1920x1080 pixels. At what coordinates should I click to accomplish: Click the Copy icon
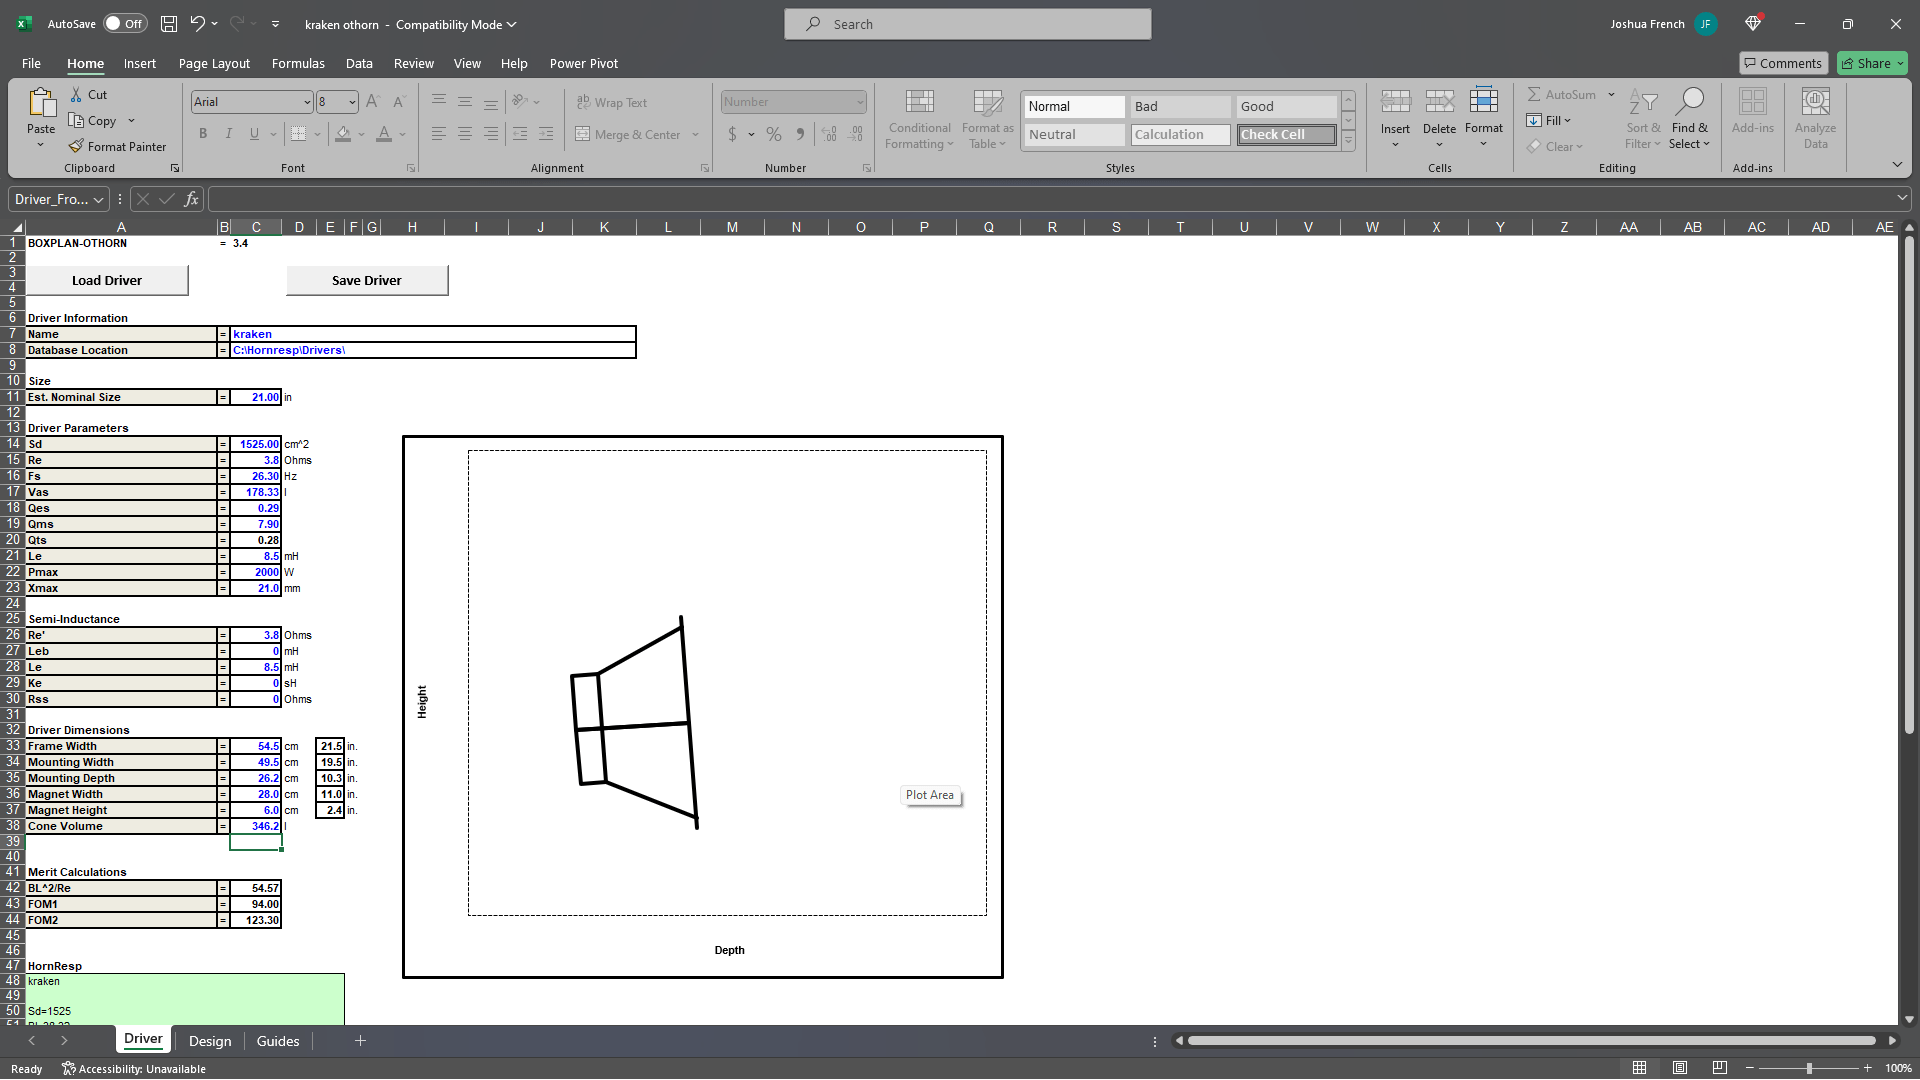pos(76,120)
